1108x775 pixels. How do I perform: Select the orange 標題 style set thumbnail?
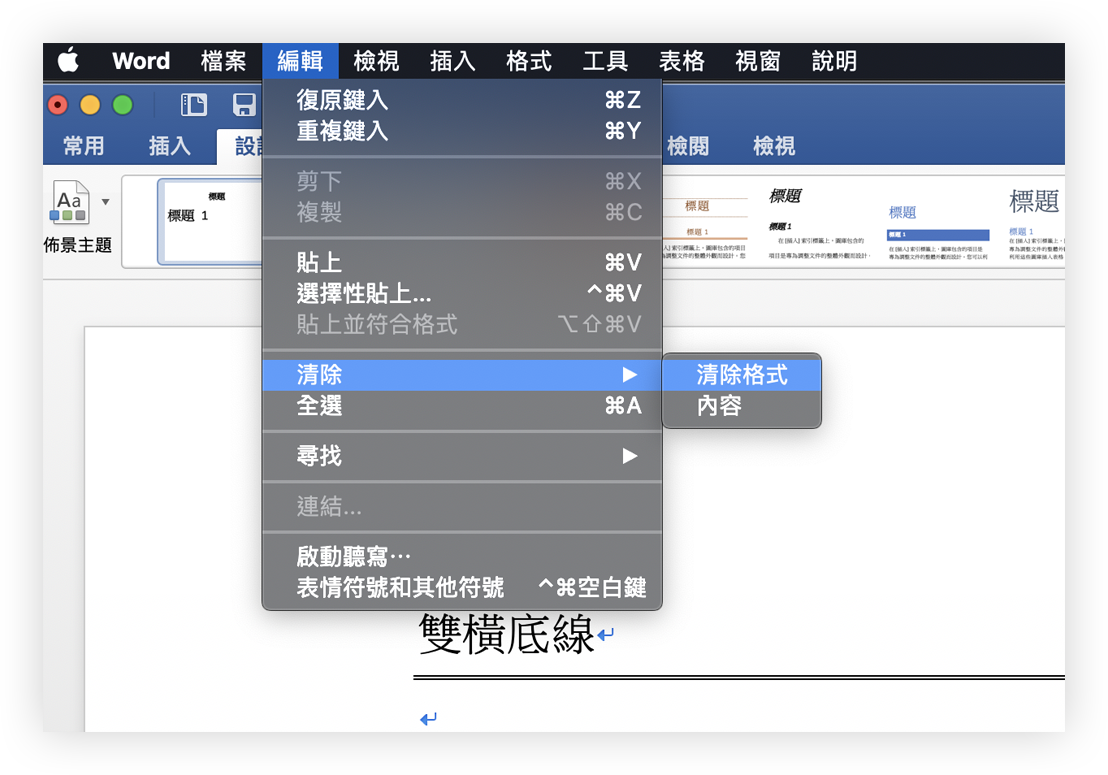pos(705,227)
